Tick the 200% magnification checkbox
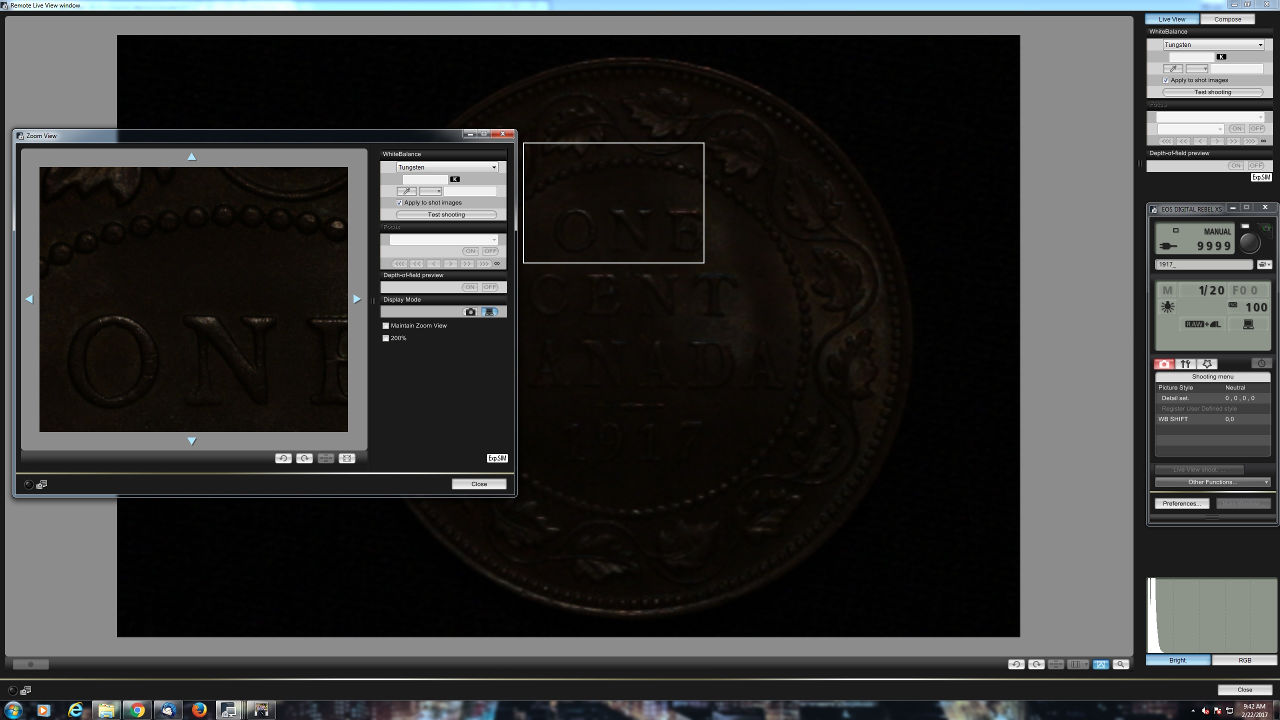Viewport: 1280px width, 720px height. click(x=386, y=338)
